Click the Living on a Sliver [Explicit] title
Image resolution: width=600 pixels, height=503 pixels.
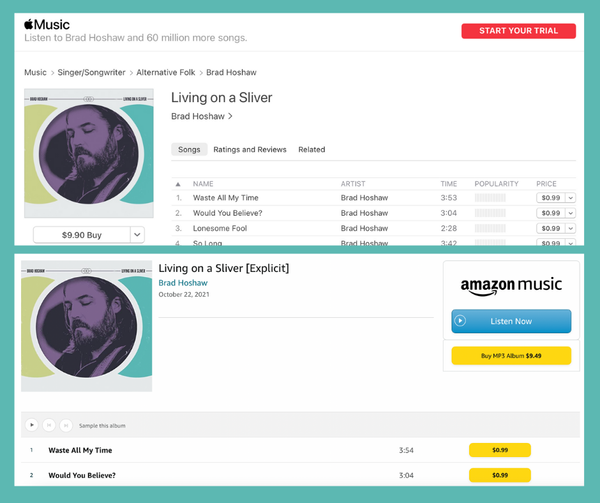click(224, 268)
